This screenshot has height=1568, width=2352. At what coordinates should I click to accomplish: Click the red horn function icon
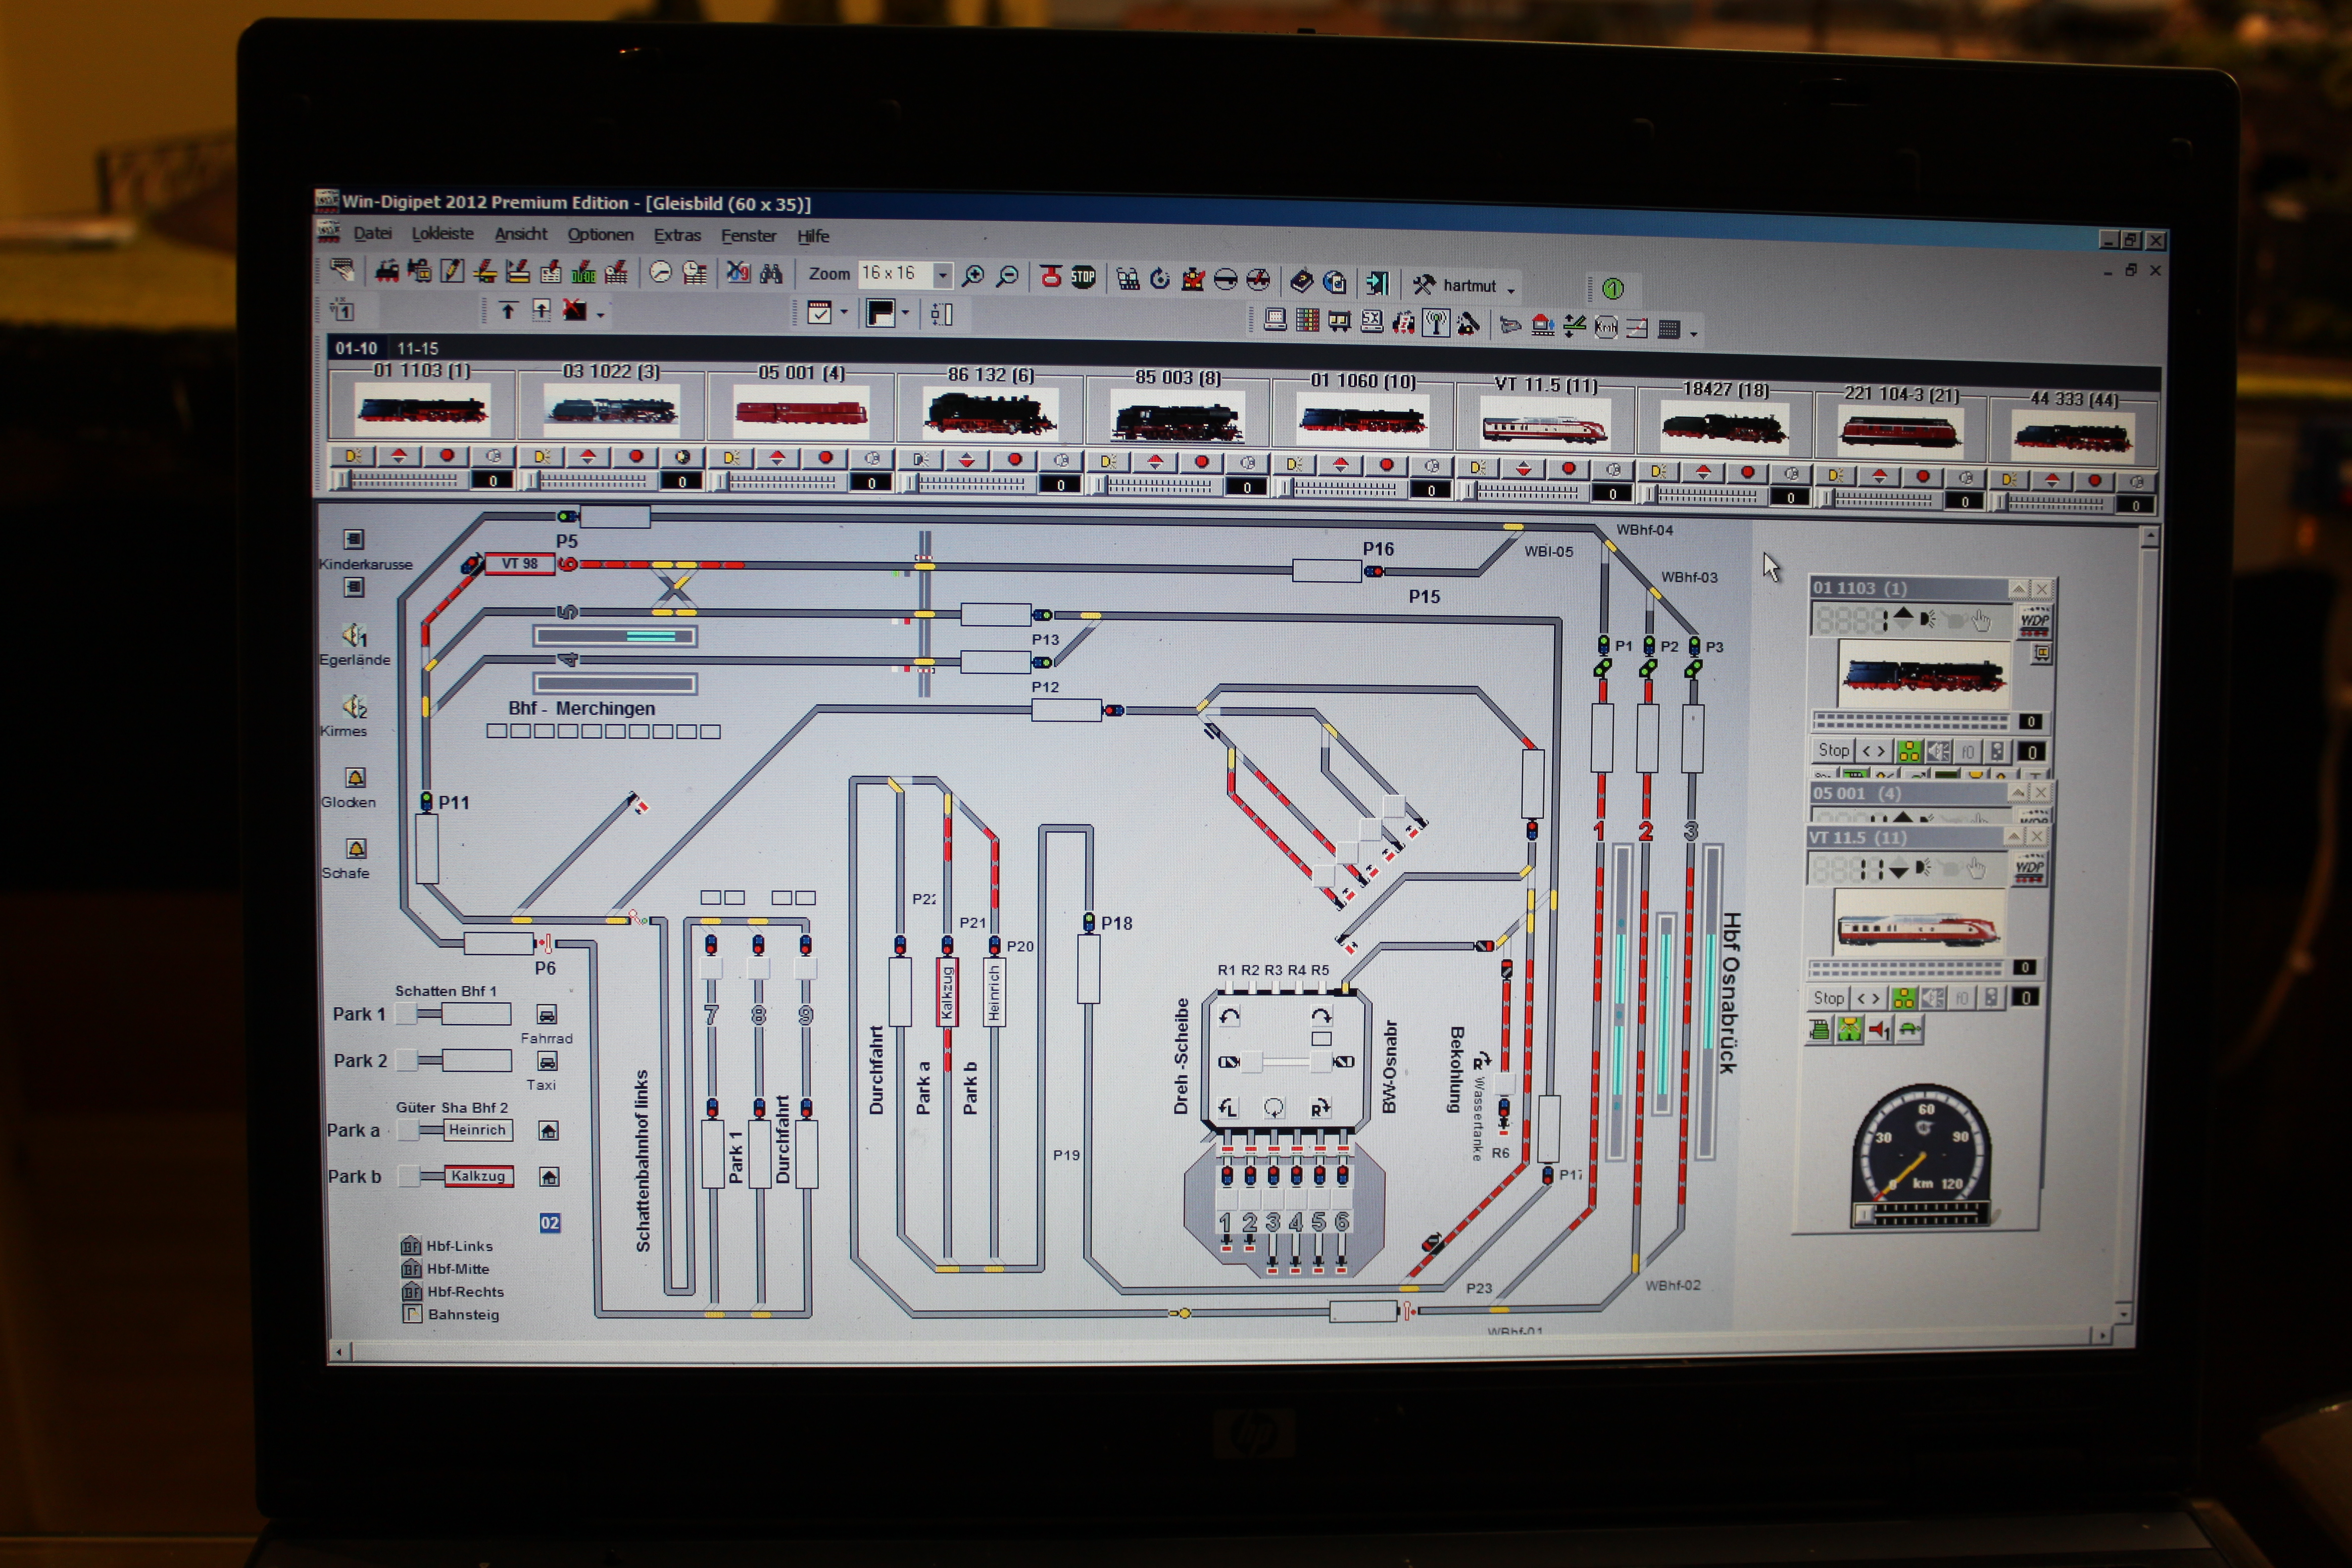pos(1879,1029)
